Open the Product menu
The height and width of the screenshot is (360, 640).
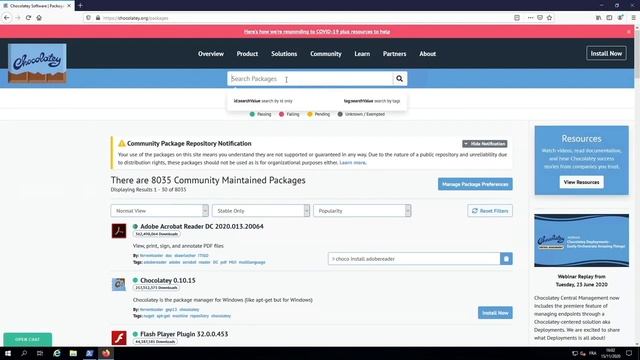[x=247, y=53]
